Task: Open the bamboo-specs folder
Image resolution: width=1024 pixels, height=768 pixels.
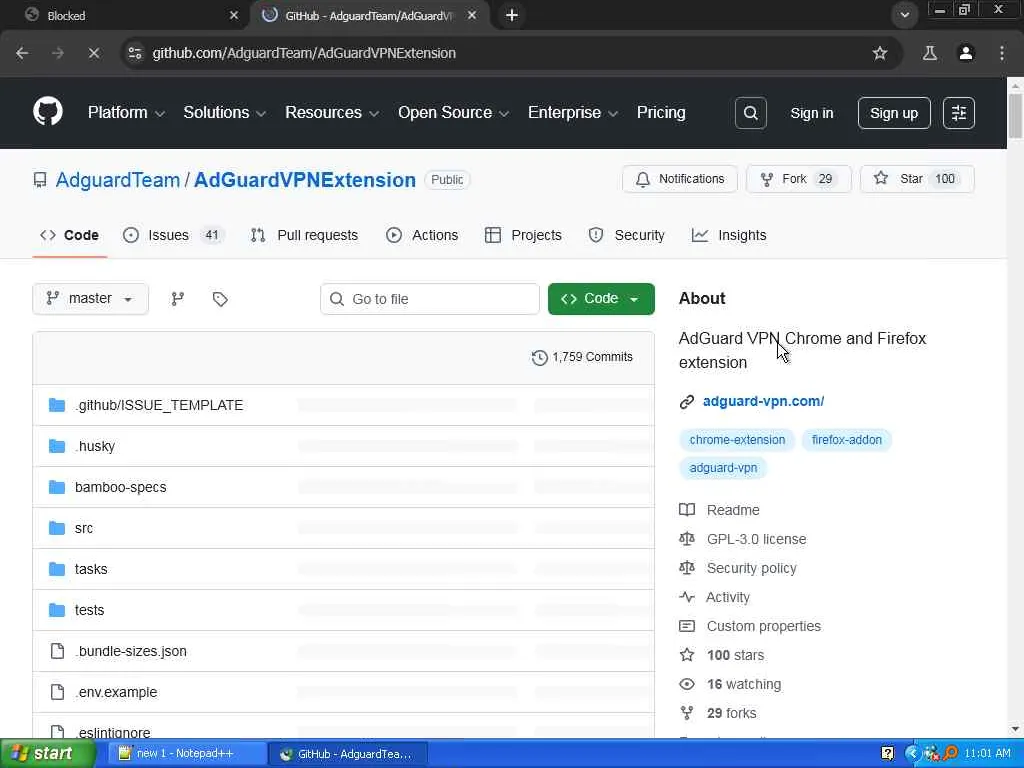Action: pyautogui.click(x=121, y=487)
